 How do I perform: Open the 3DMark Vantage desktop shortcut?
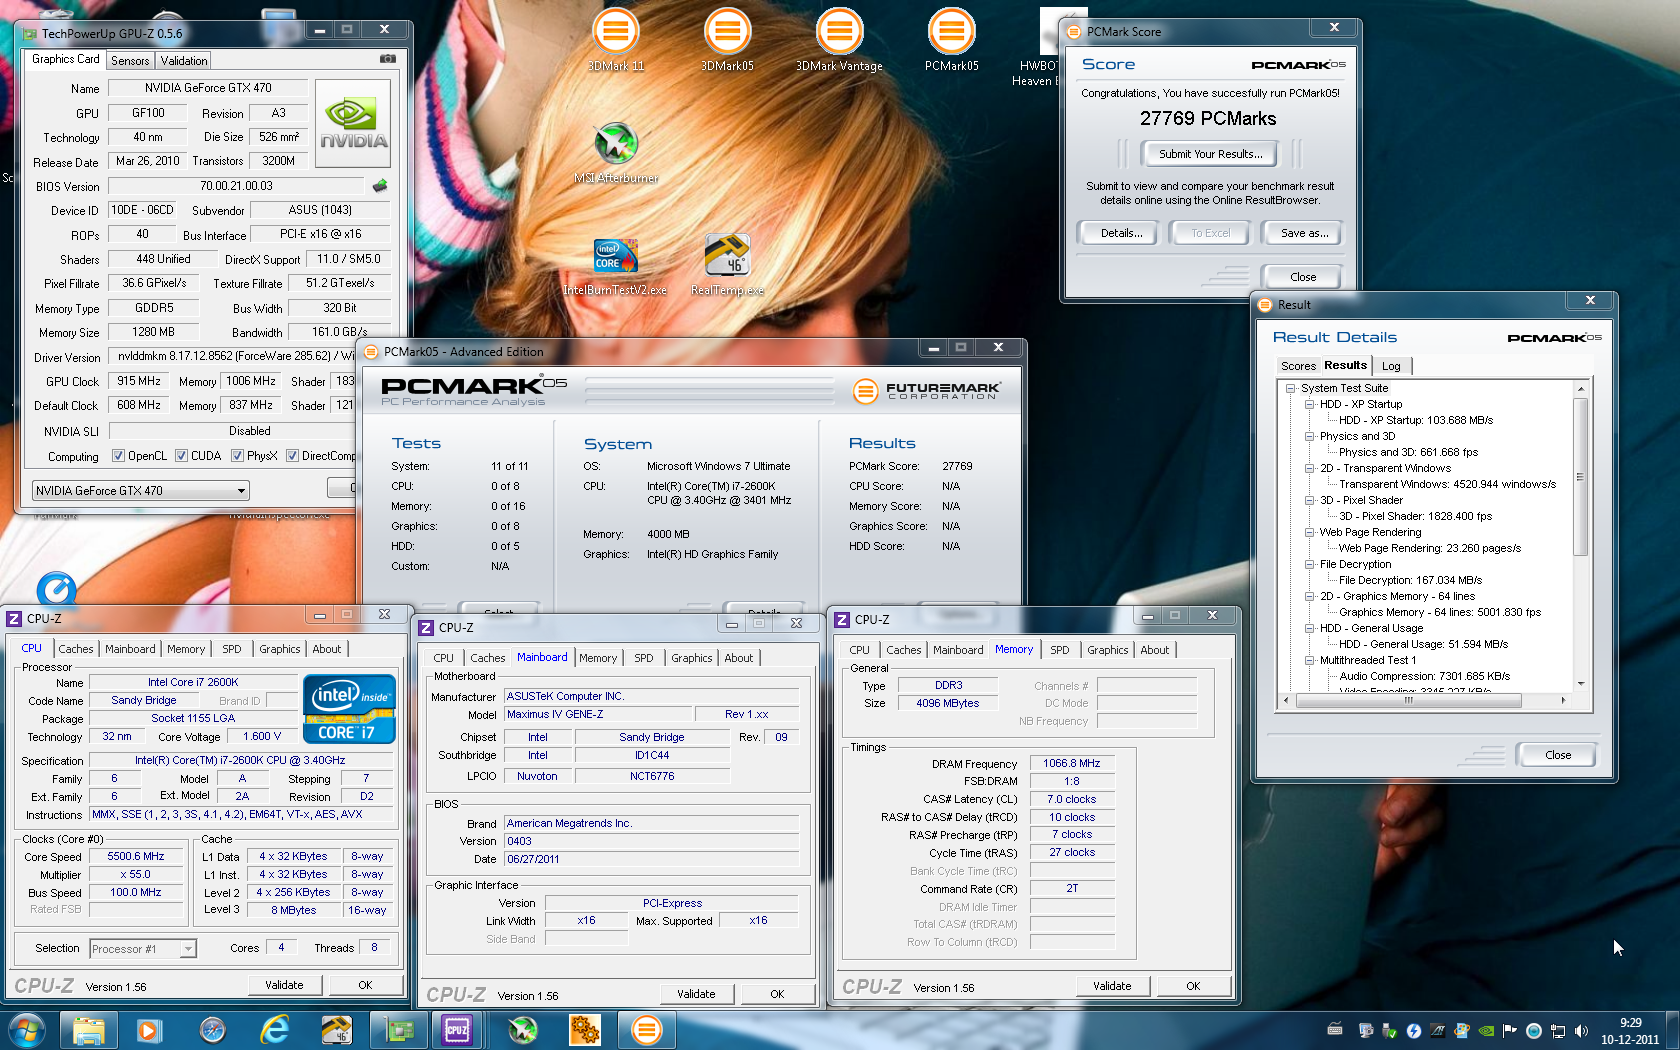tap(839, 40)
